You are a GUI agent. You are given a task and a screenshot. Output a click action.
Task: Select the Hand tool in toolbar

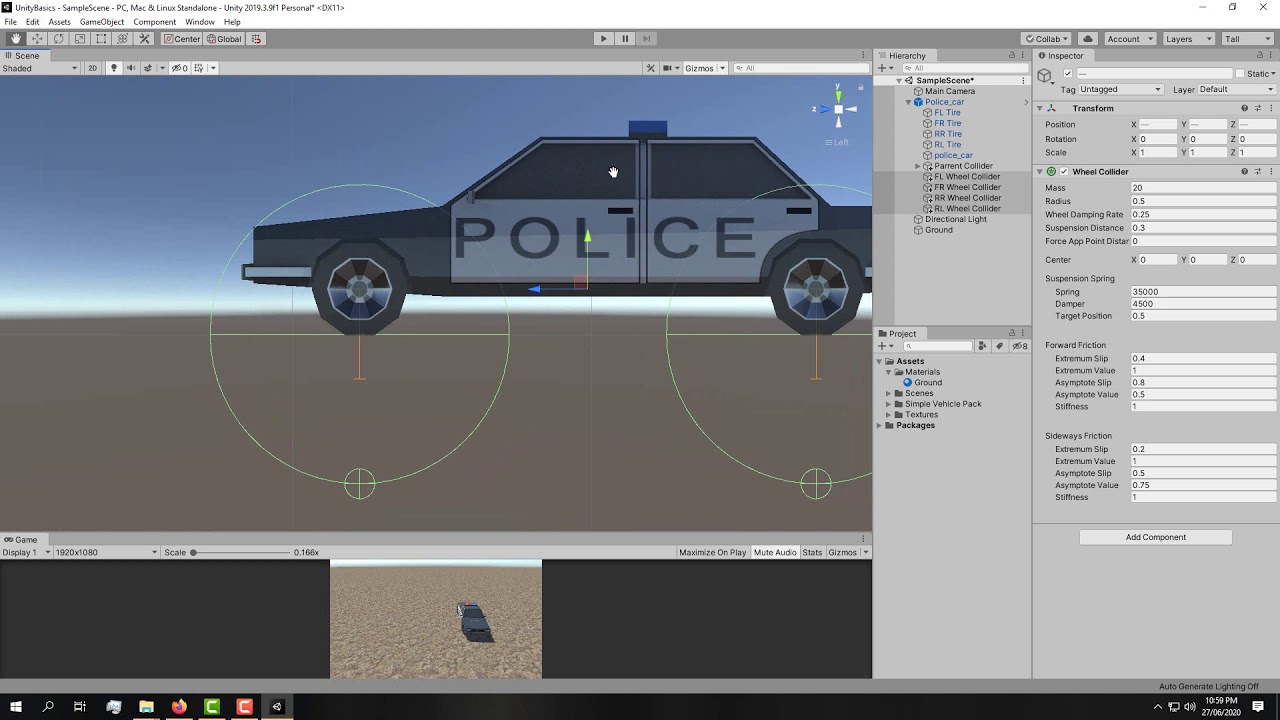click(16, 39)
